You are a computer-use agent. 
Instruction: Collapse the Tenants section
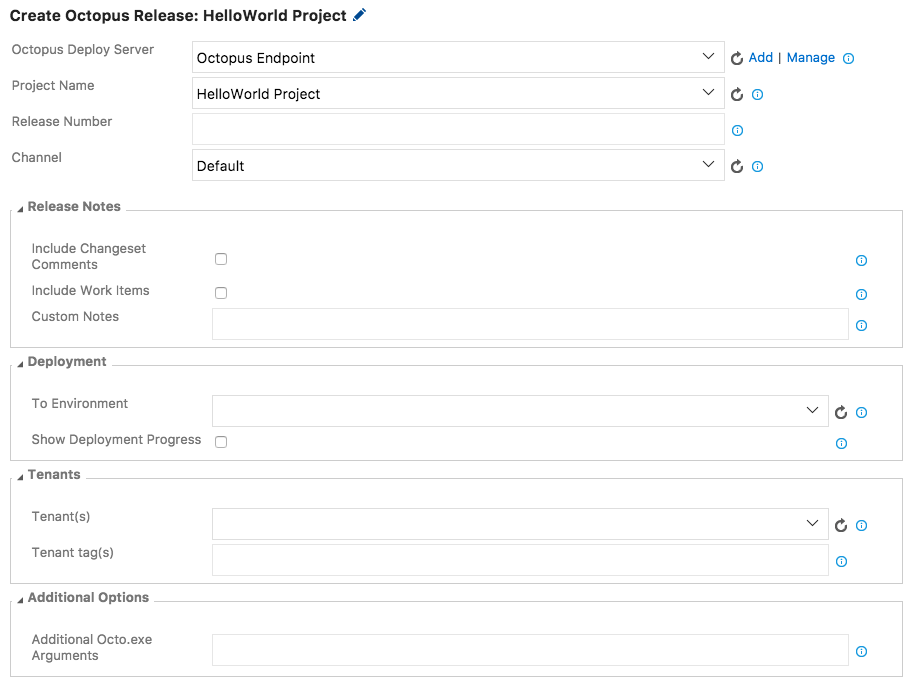tap(20, 477)
